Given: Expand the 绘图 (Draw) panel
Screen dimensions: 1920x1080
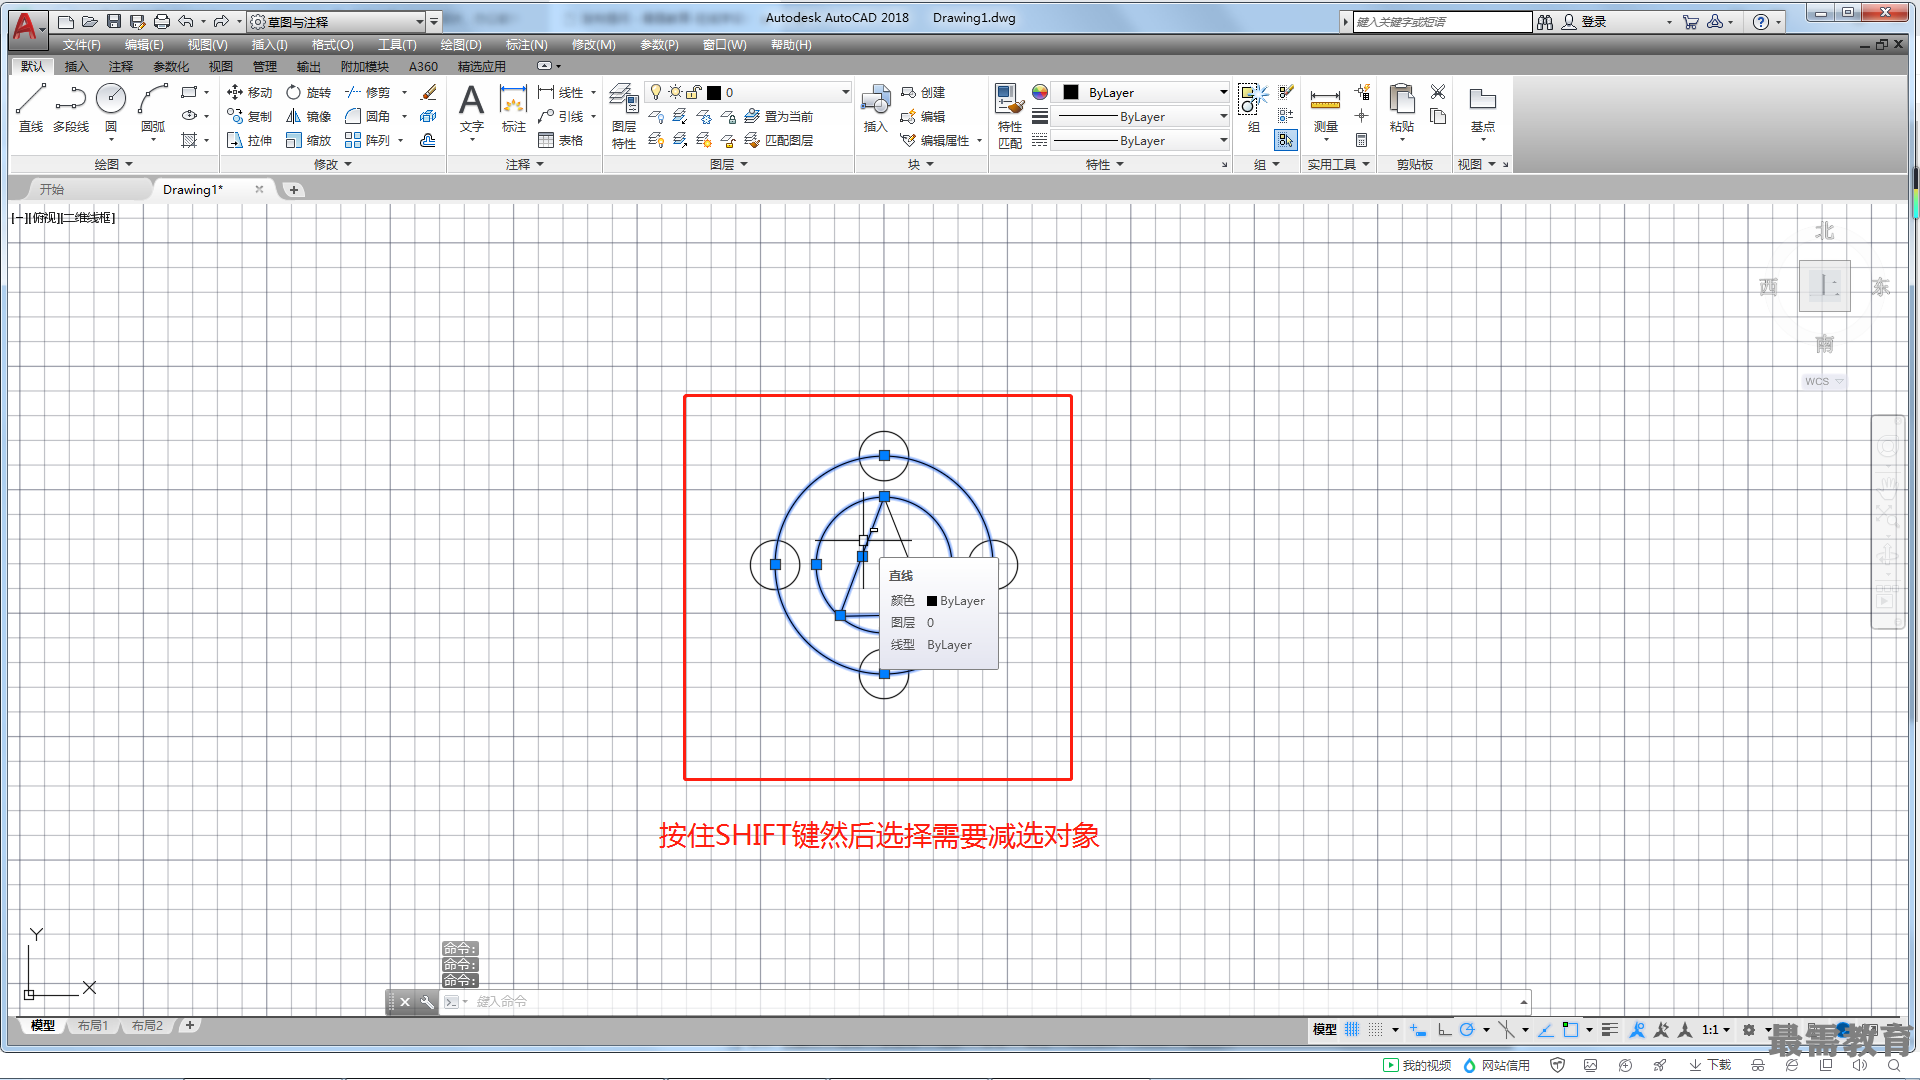Looking at the screenshot, I should 113,164.
